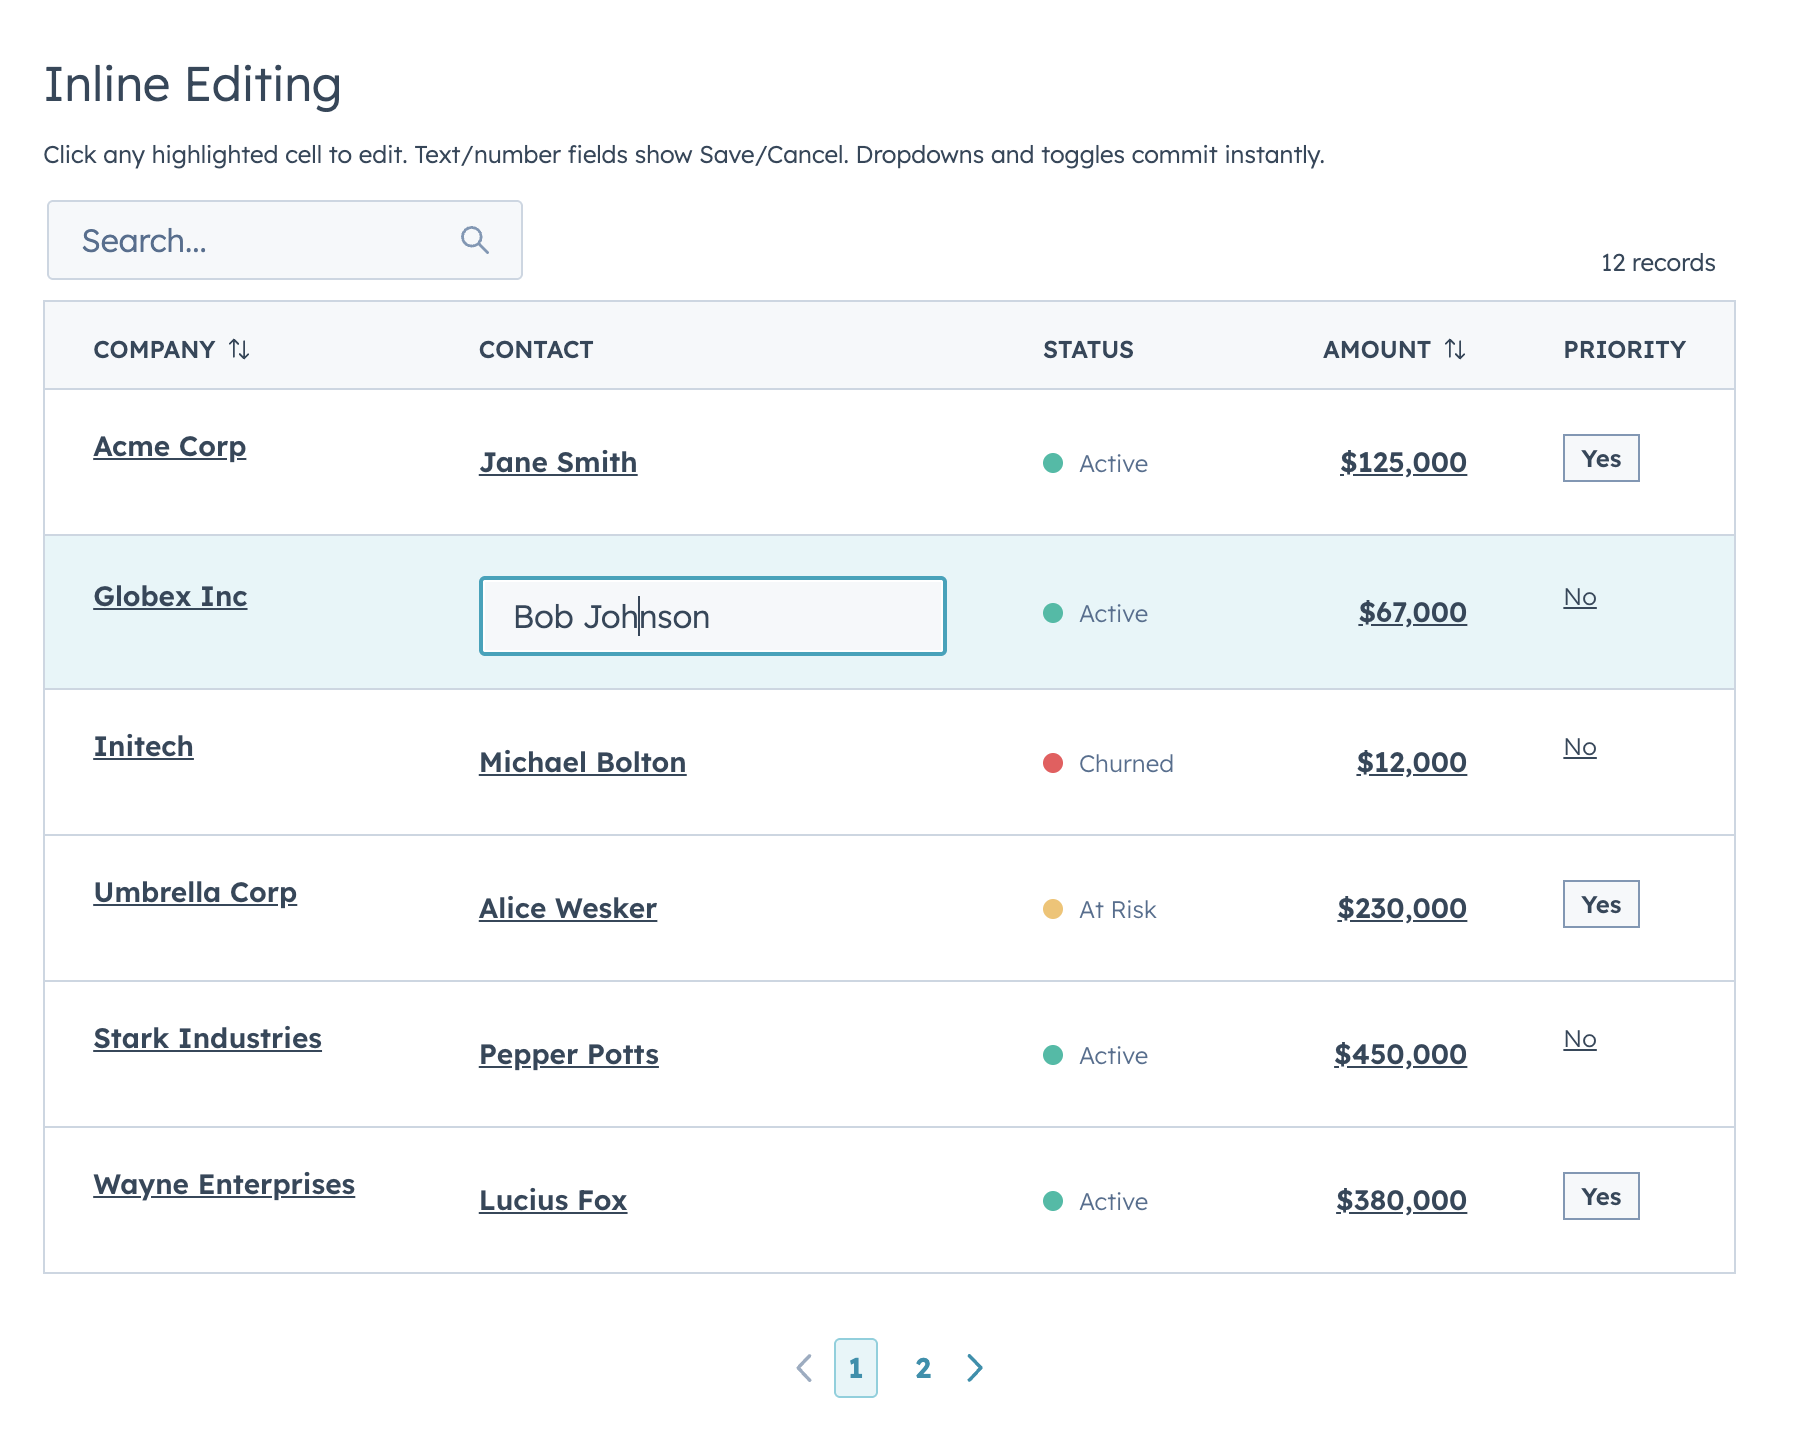1800x1436 pixels.
Task: Toggle Wayne Enterprises priority Yes
Action: click(1601, 1196)
